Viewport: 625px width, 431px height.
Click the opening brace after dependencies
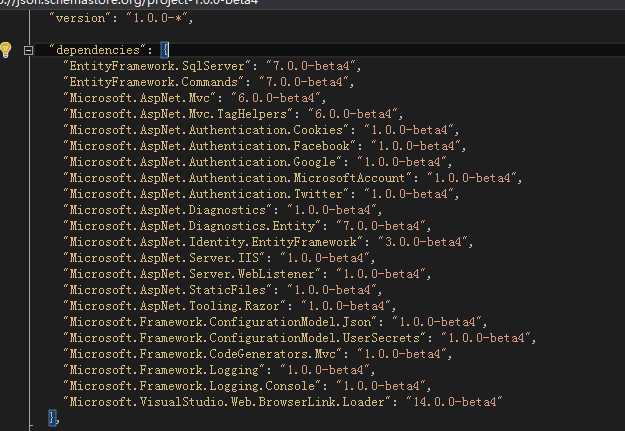165,50
